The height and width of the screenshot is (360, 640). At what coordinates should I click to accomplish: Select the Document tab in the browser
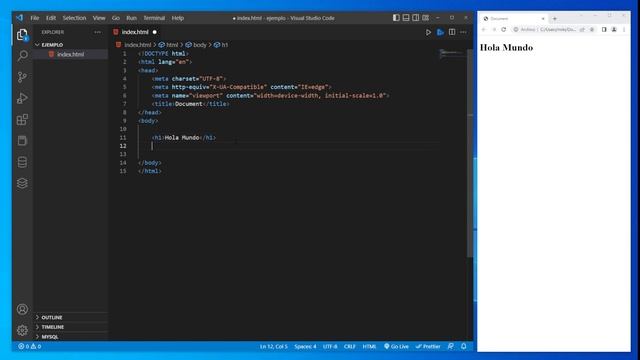513,19
